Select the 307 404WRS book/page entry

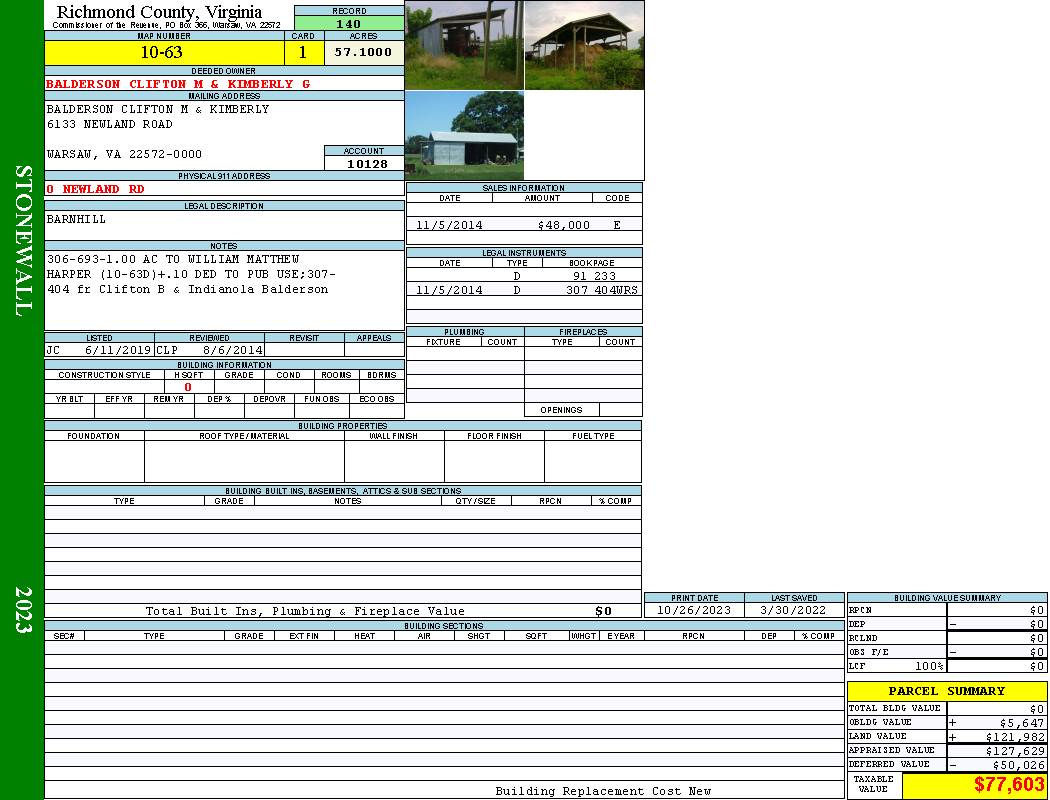[603, 290]
